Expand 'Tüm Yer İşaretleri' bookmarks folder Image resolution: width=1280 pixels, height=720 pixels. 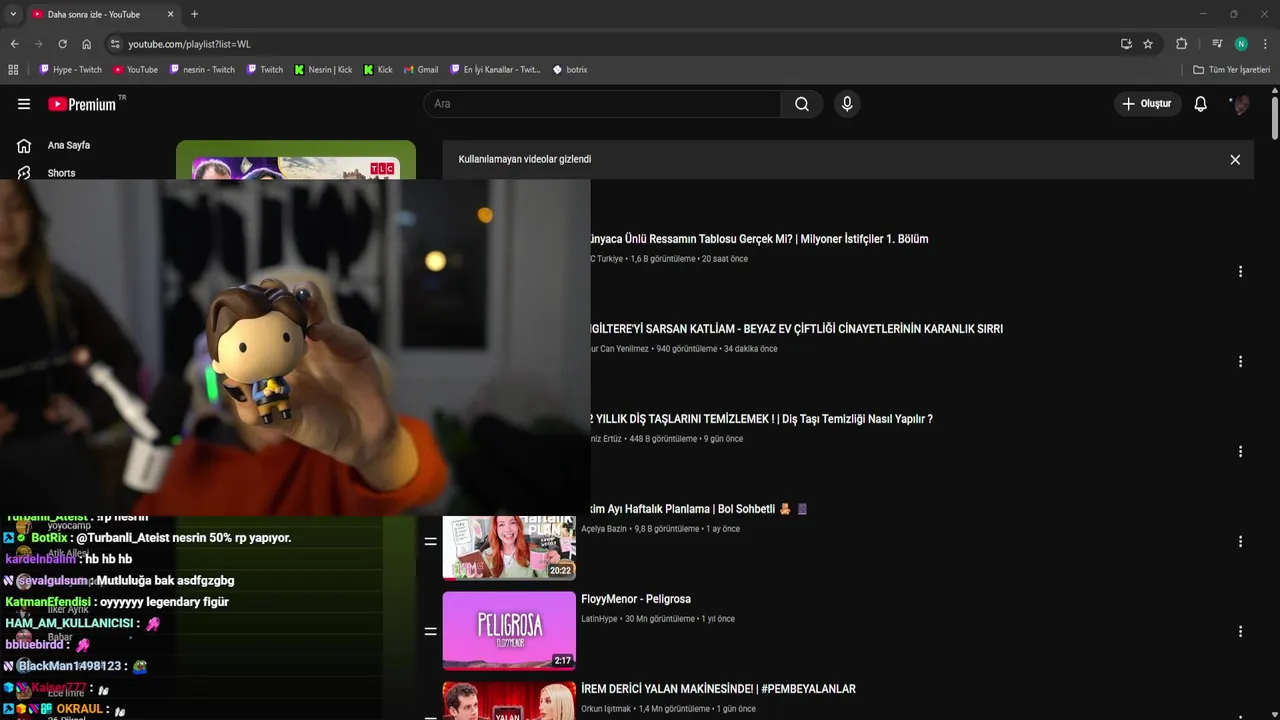click(x=1231, y=70)
